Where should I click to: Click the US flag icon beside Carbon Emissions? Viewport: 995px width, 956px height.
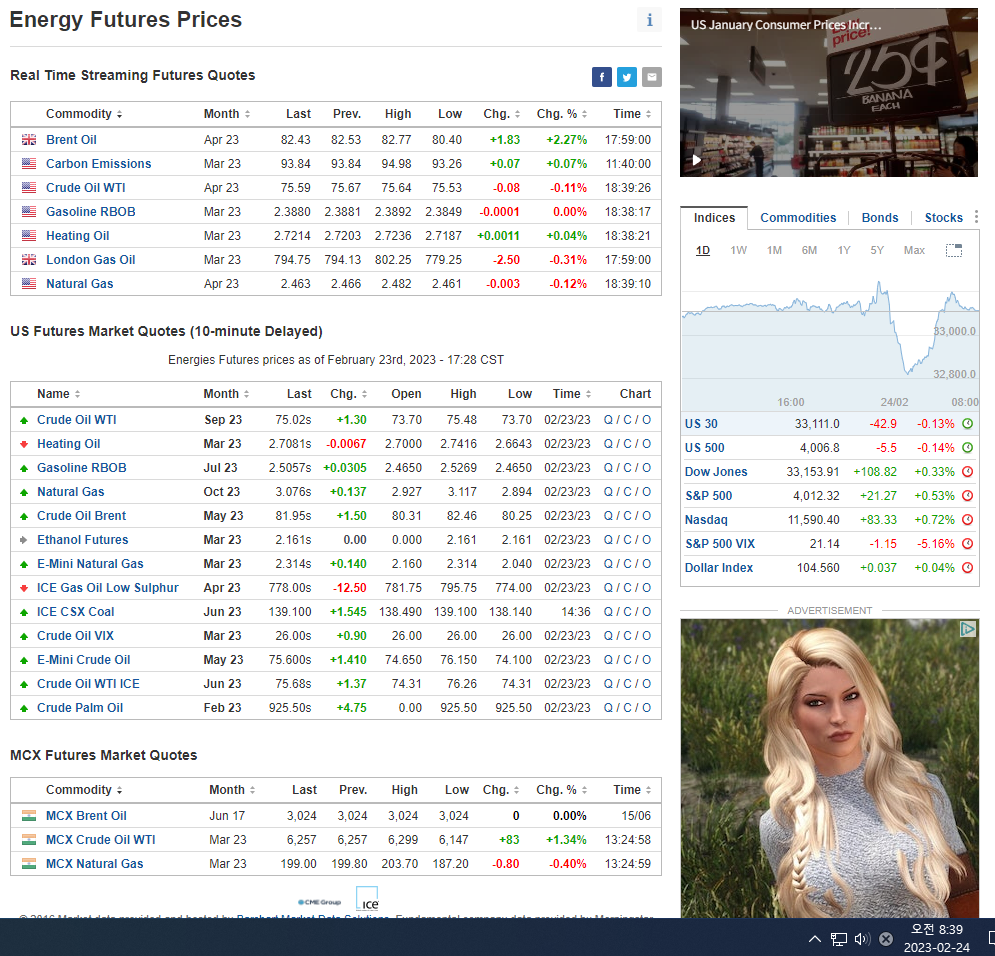(x=29, y=164)
